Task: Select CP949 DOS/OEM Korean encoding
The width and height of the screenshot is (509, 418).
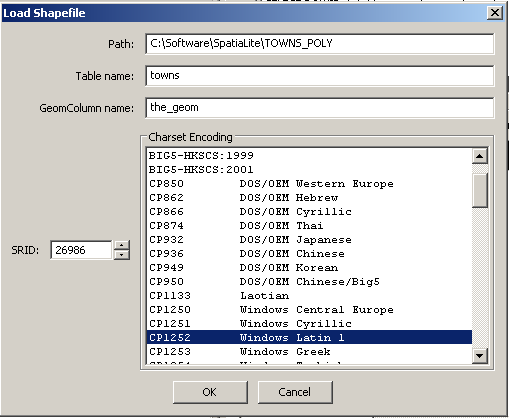Action: pos(309,268)
